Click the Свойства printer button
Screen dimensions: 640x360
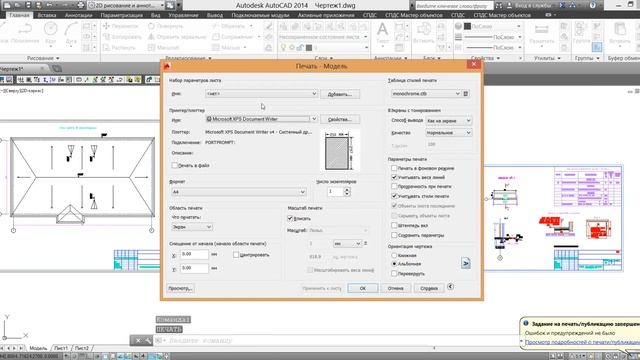pyautogui.click(x=340, y=119)
